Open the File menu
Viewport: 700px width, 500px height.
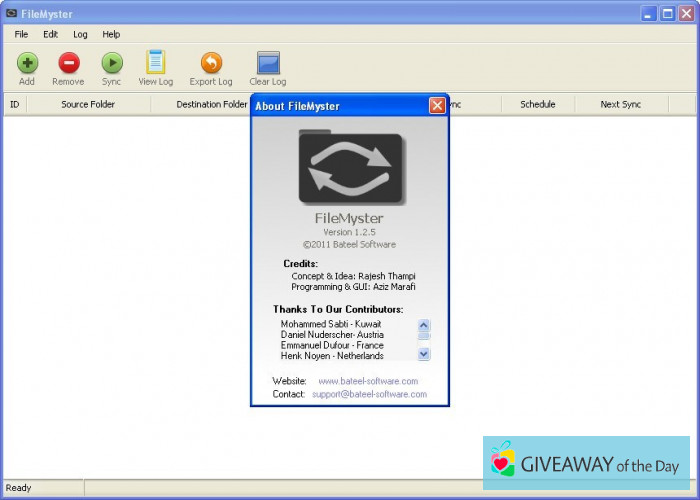click(21, 34)
